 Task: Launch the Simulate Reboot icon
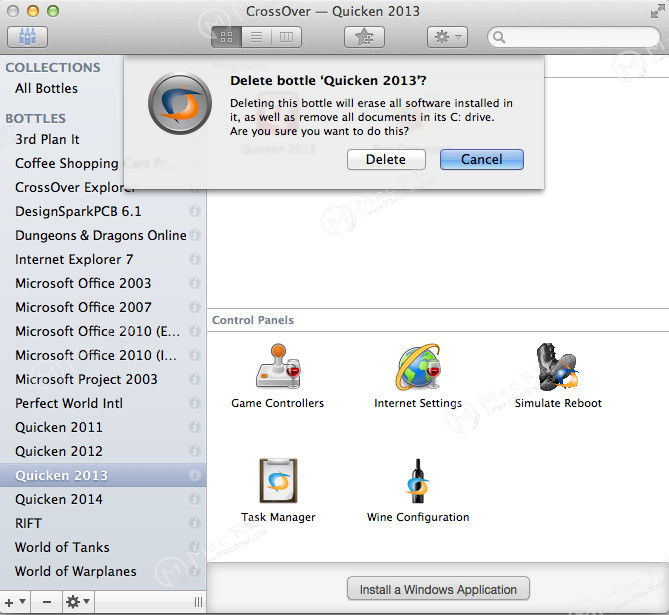(558, 376)
